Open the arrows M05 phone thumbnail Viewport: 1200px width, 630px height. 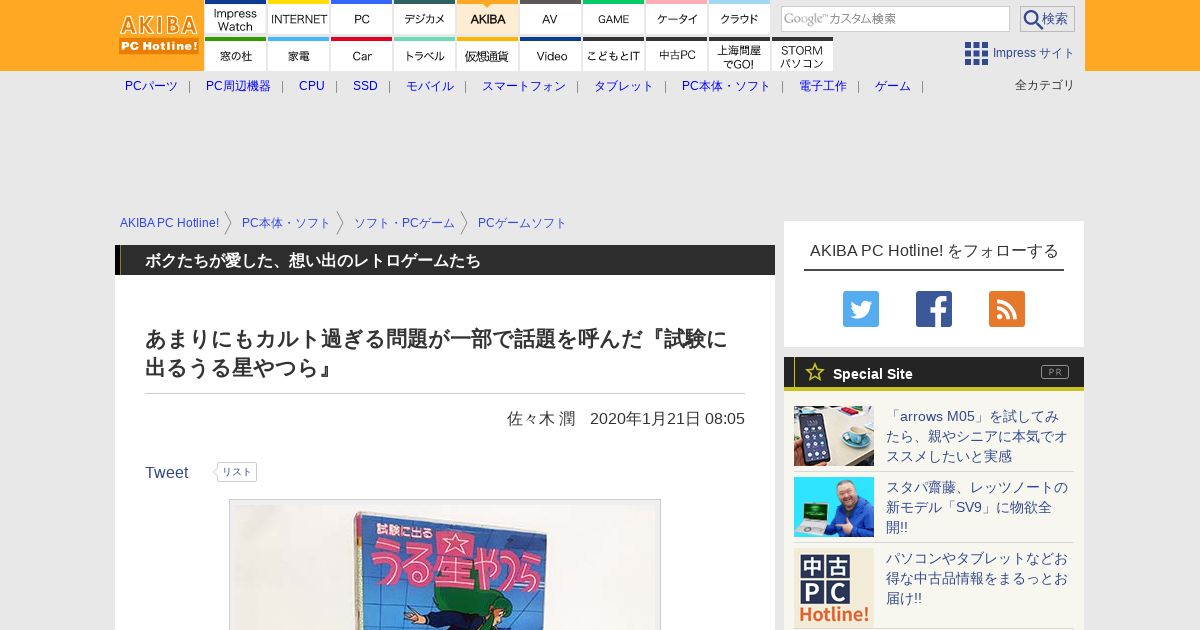834,436
